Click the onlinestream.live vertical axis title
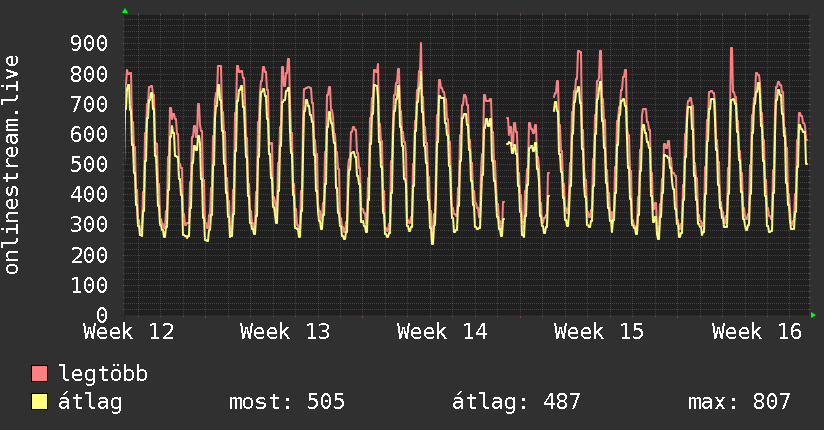This screenshot has width=824, height=430. tap(12, 165)
